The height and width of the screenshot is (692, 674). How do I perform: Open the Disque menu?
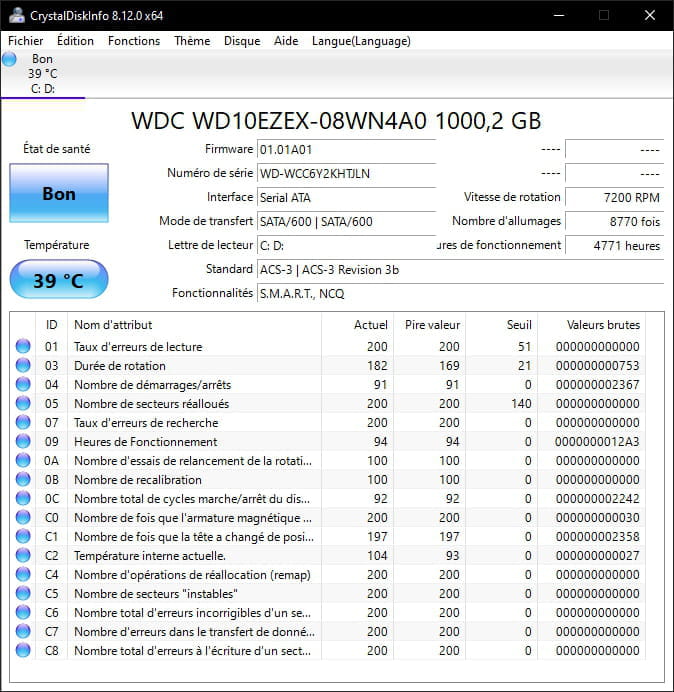click(242, 41)
